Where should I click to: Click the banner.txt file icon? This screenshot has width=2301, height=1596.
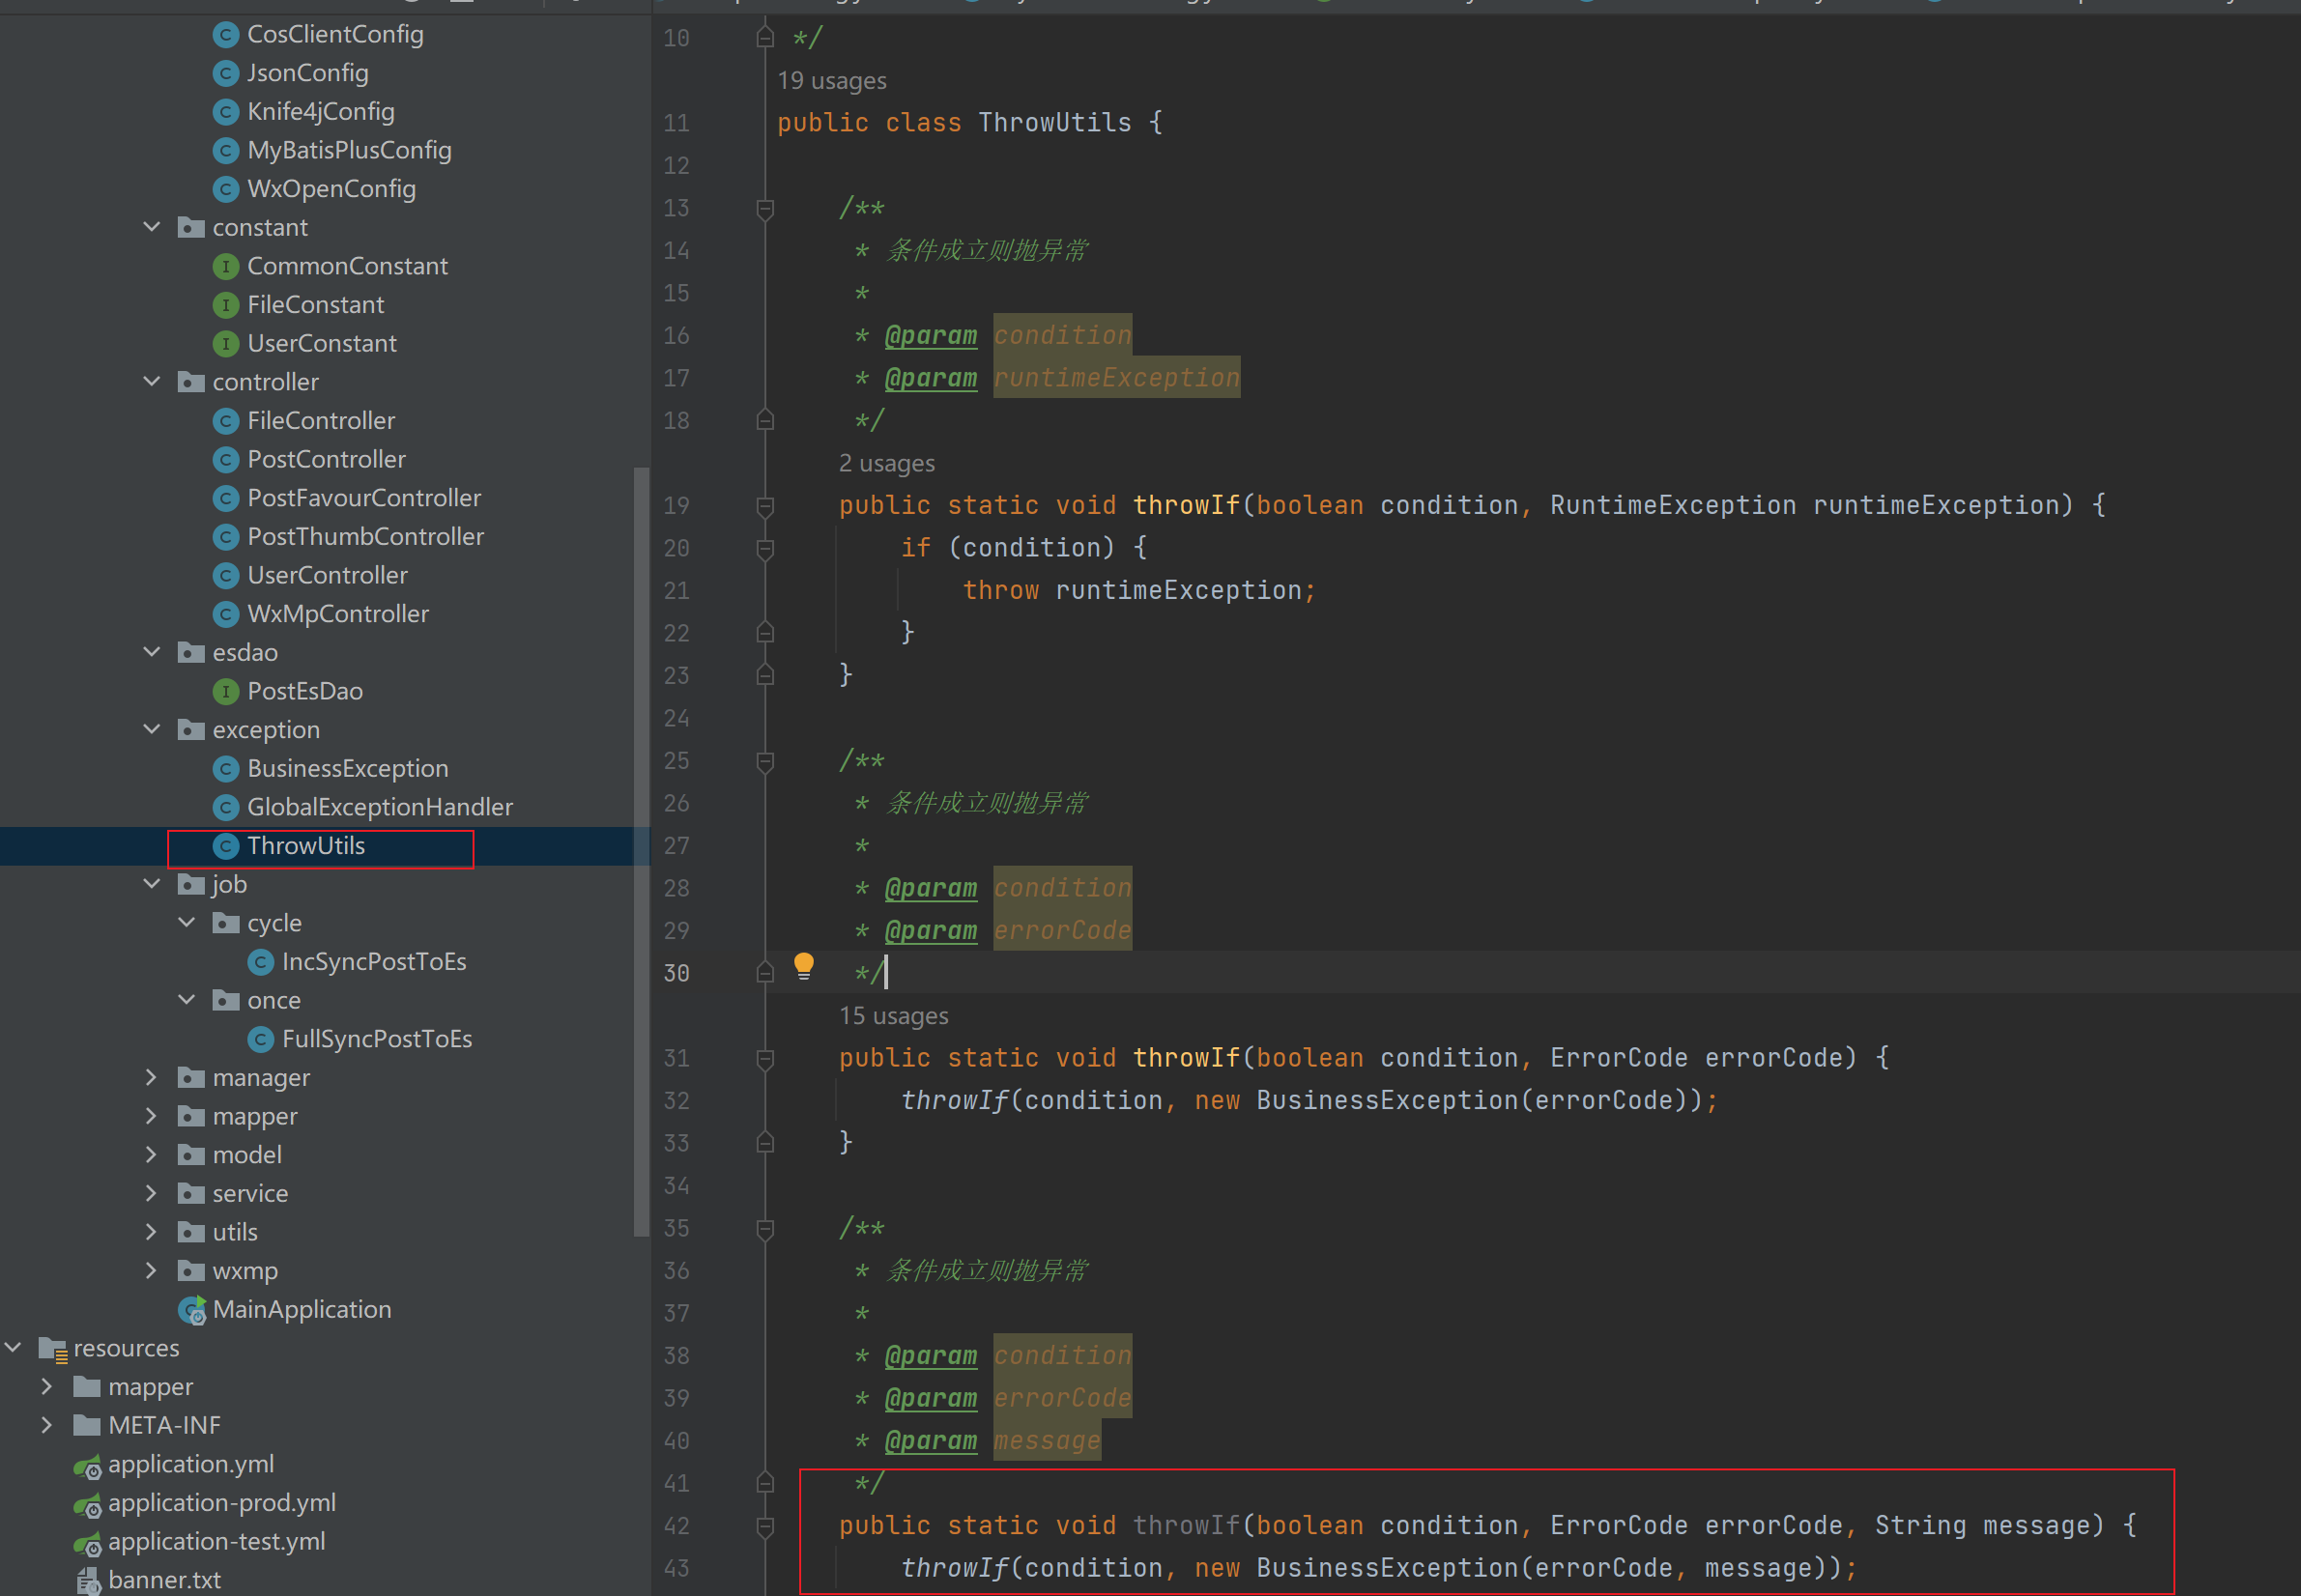(x=88, y=1581)
